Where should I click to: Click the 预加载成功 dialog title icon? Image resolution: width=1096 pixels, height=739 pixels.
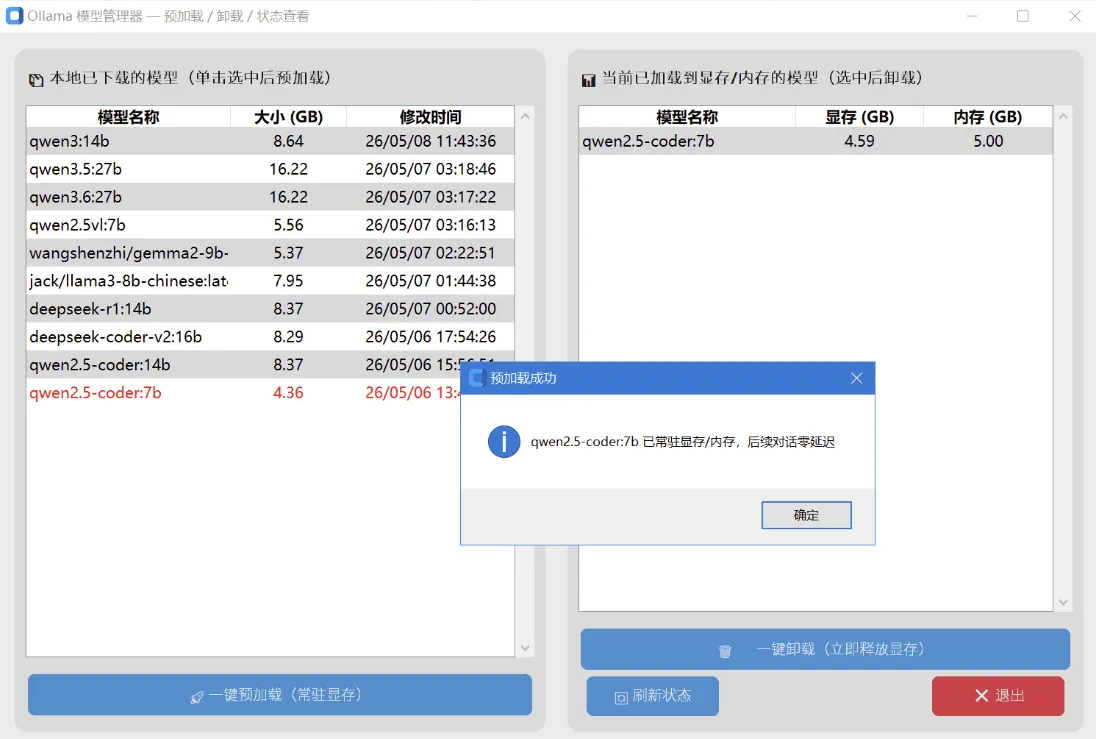coord(477,378)
